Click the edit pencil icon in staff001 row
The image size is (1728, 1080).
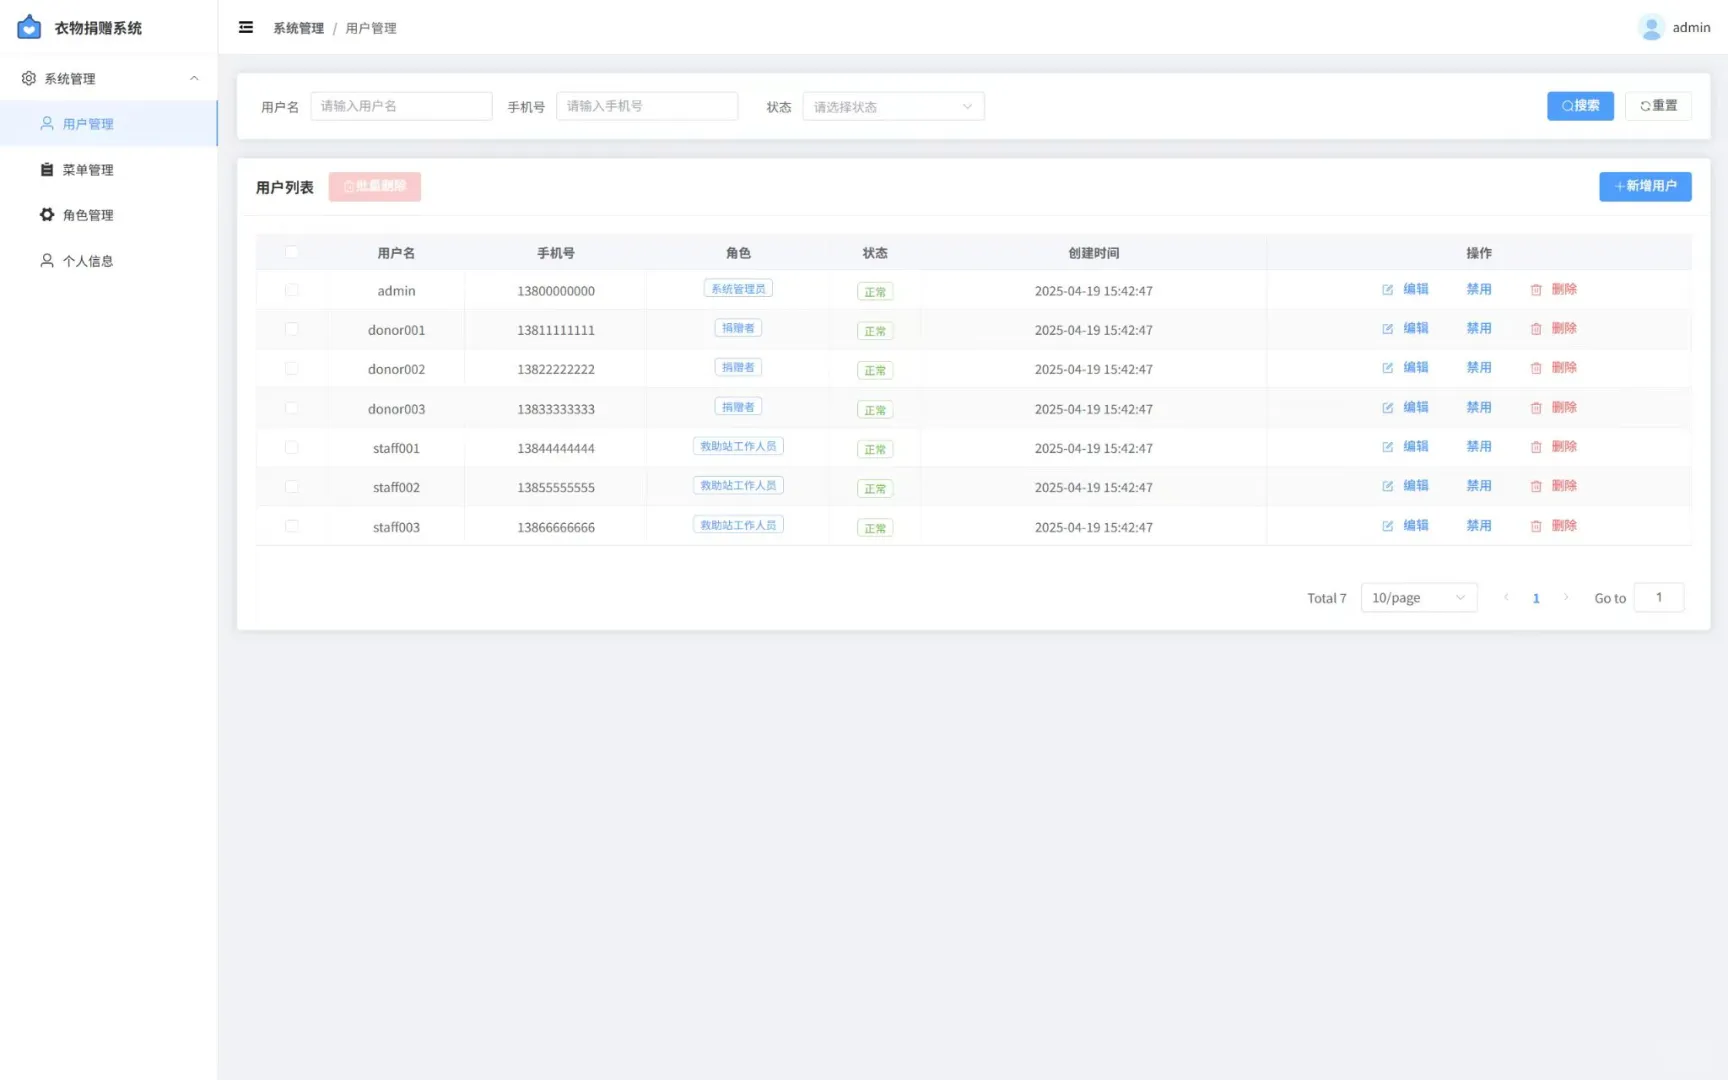click(x=1388, y=447)
